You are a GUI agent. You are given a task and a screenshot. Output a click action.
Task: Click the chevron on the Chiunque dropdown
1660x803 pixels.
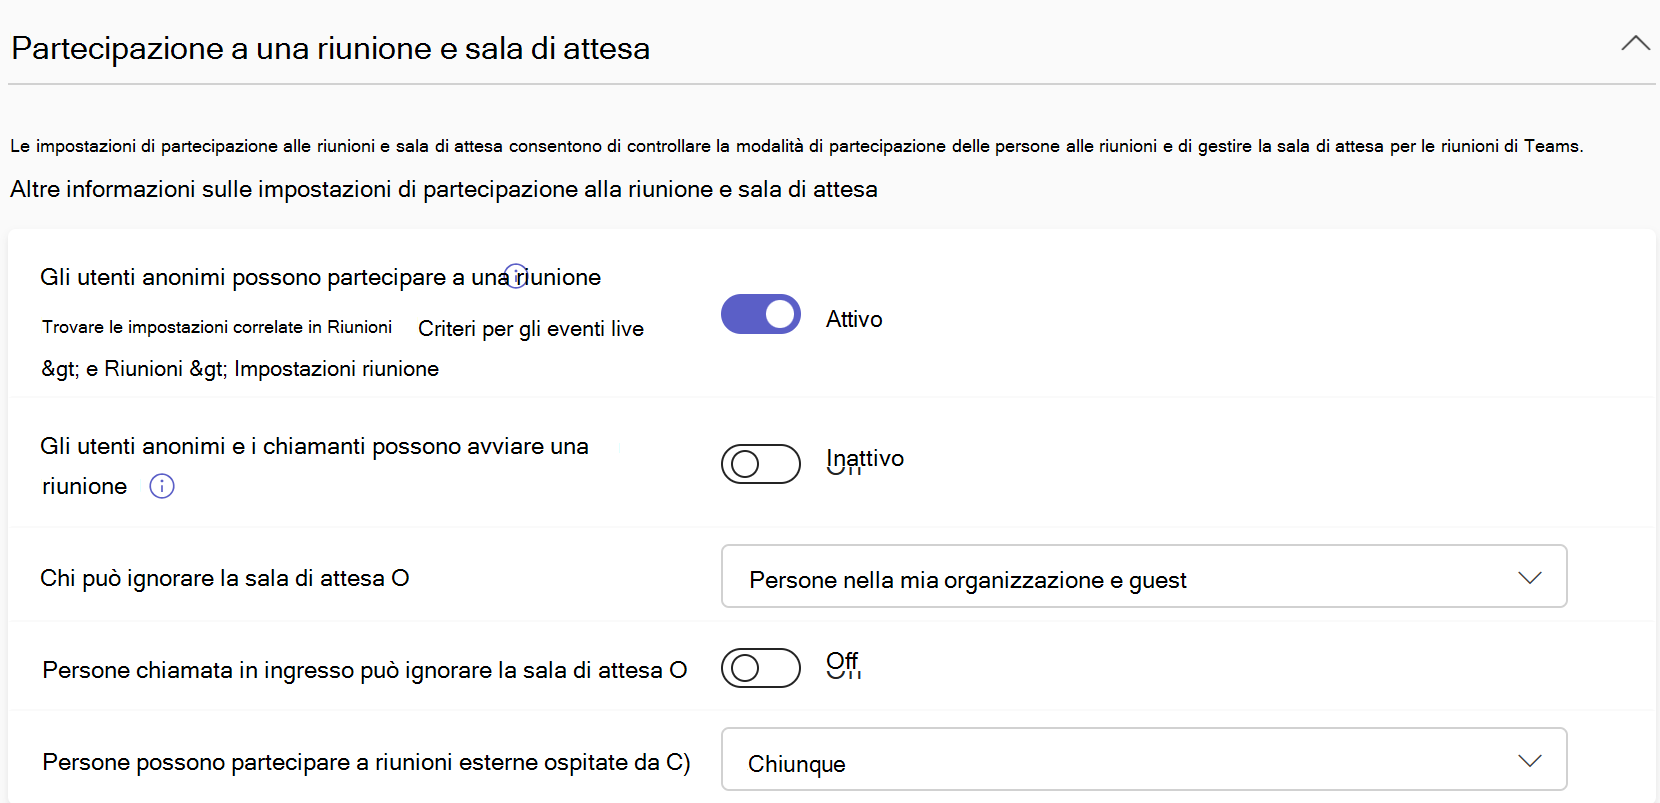tap(1529, 760)
